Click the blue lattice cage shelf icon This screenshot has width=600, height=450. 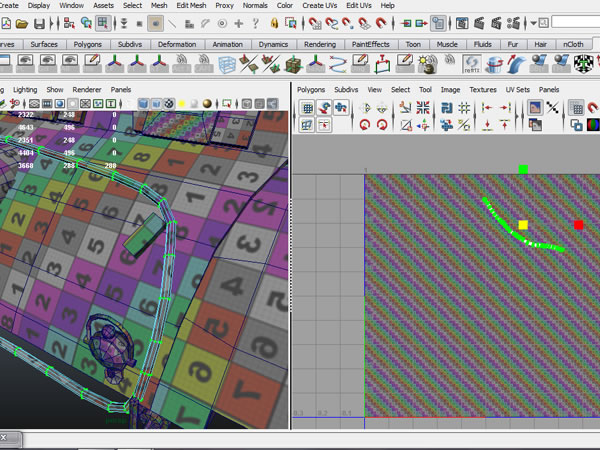tap(227, 64)
